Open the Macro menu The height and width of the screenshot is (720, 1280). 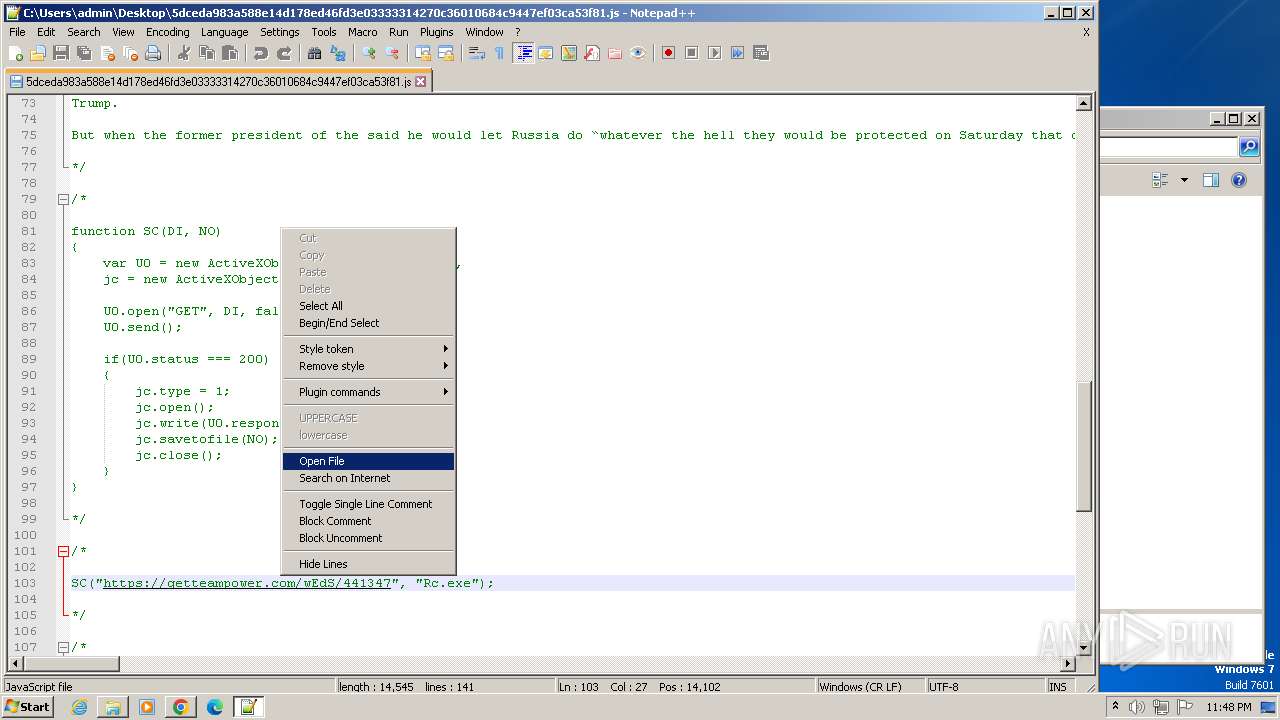tap(362, 32)
